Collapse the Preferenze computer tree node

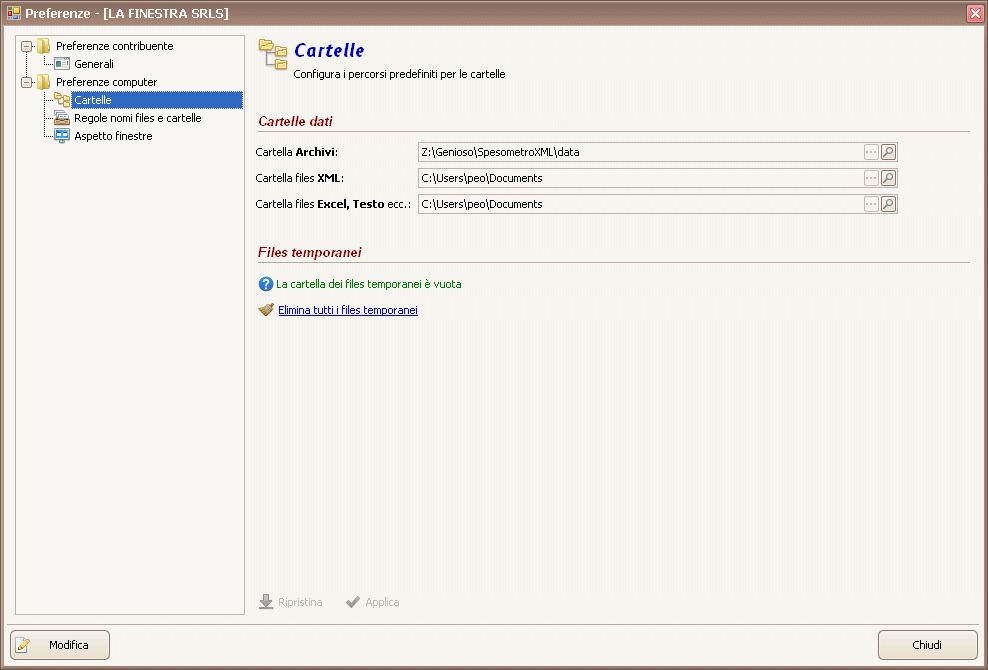(27, 82)
